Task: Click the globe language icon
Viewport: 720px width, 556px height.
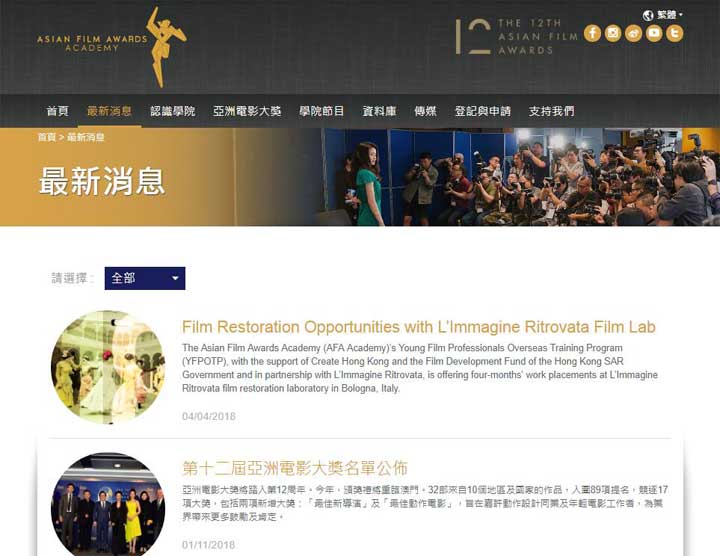Action: 648,16
